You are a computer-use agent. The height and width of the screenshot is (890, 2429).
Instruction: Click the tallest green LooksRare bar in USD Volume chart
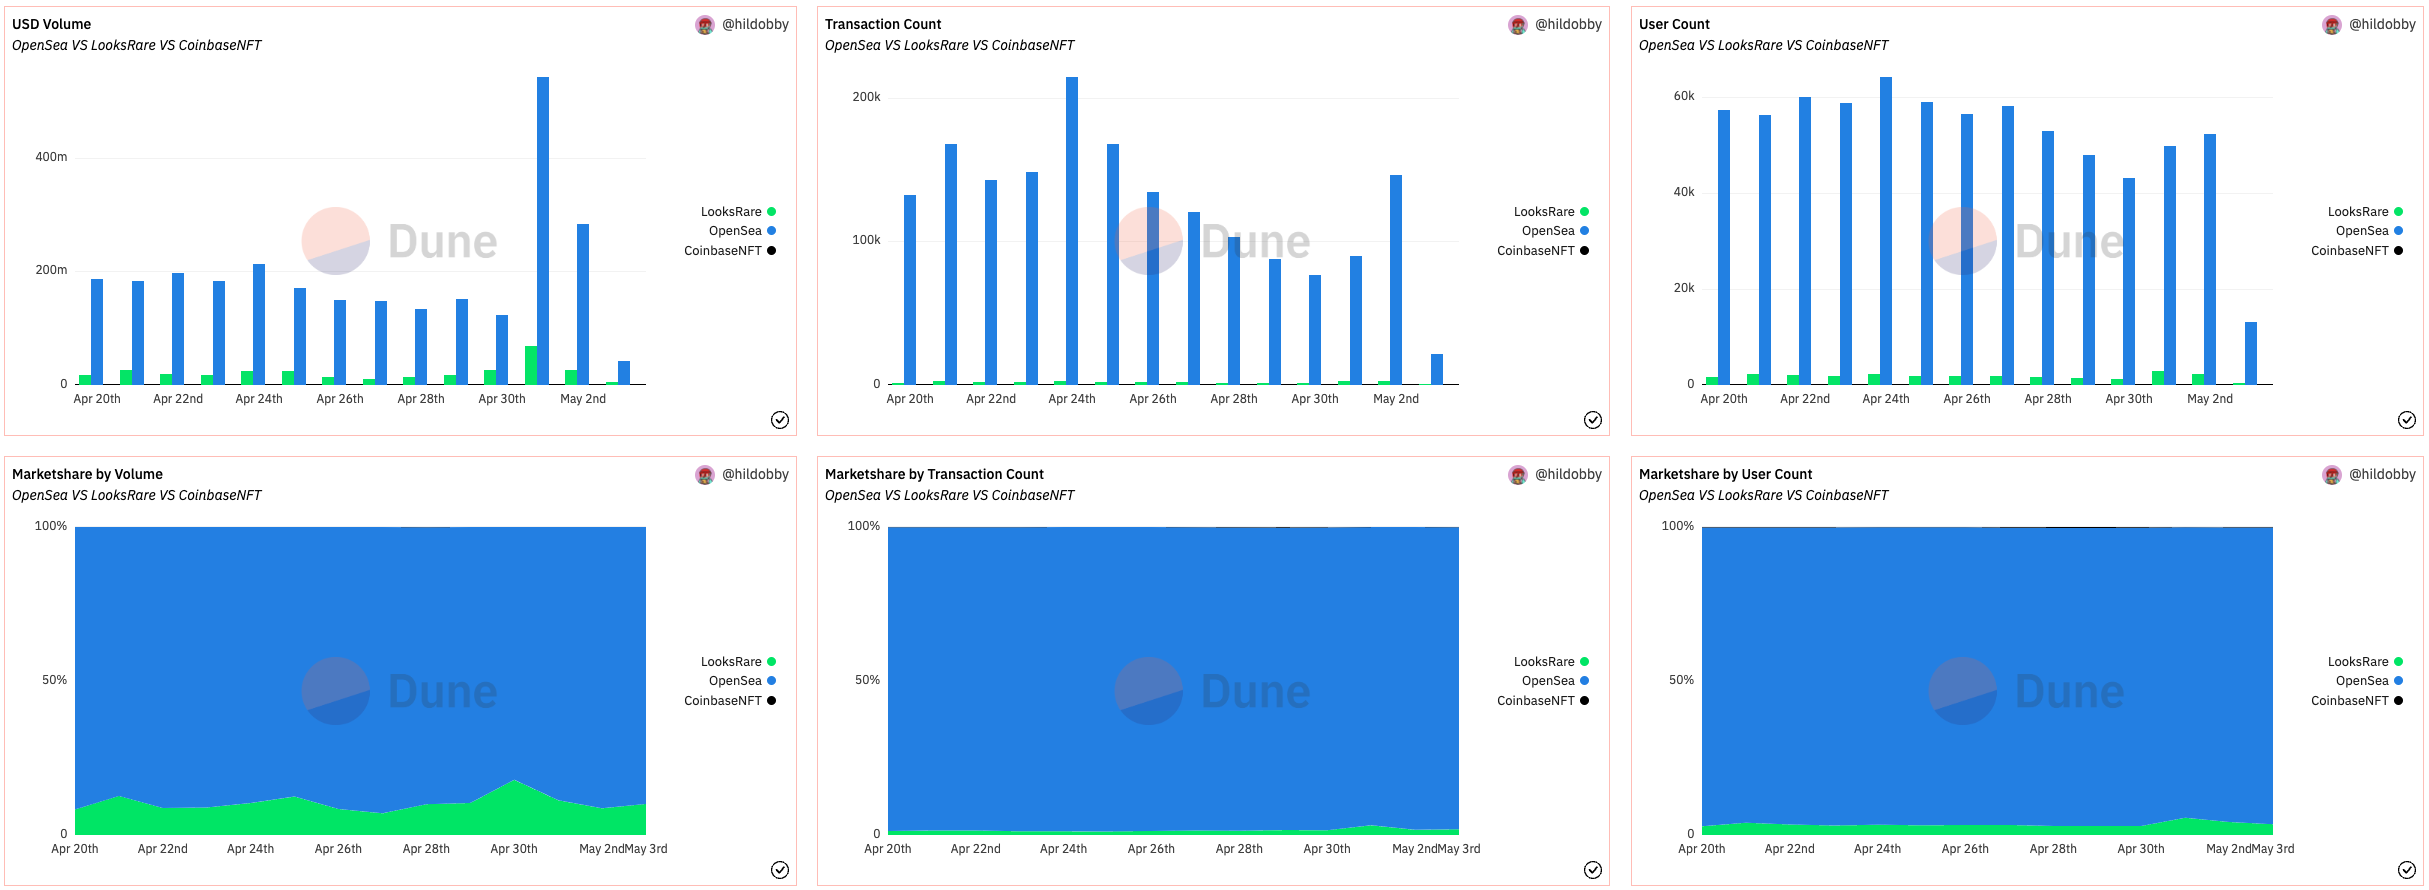pyautogui.click(x=531, y=365)
